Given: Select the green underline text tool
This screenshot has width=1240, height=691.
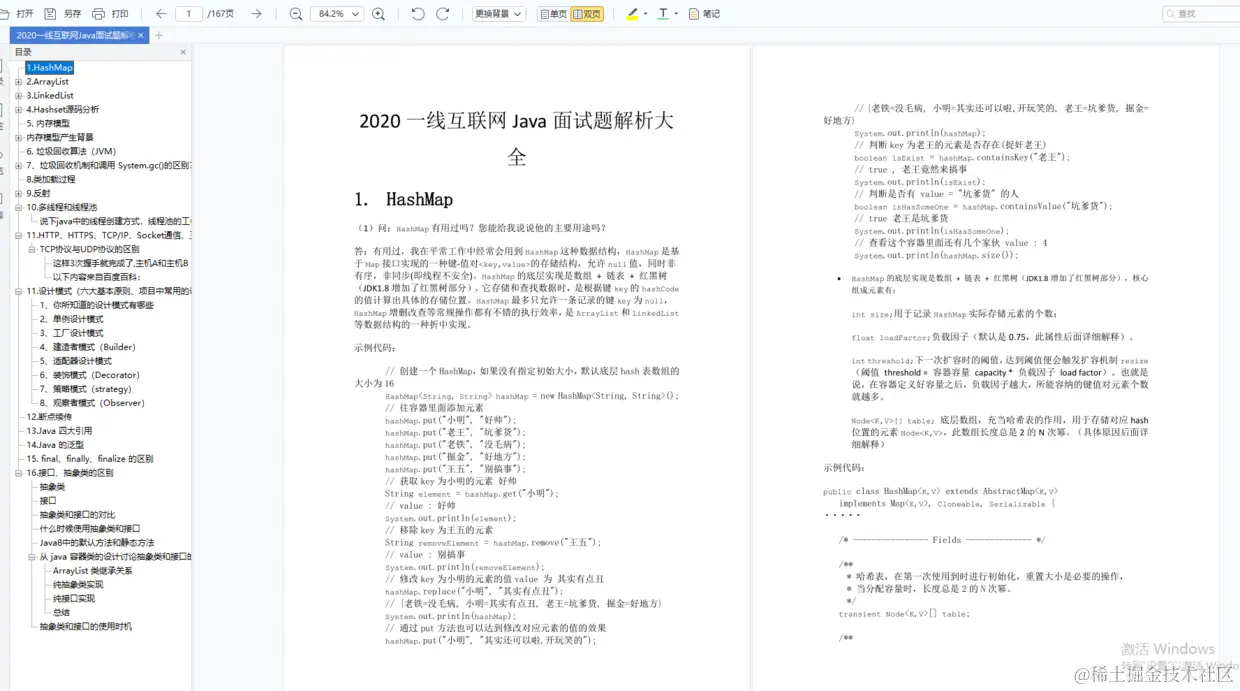Looking at the screenshot, I should 662,14.
